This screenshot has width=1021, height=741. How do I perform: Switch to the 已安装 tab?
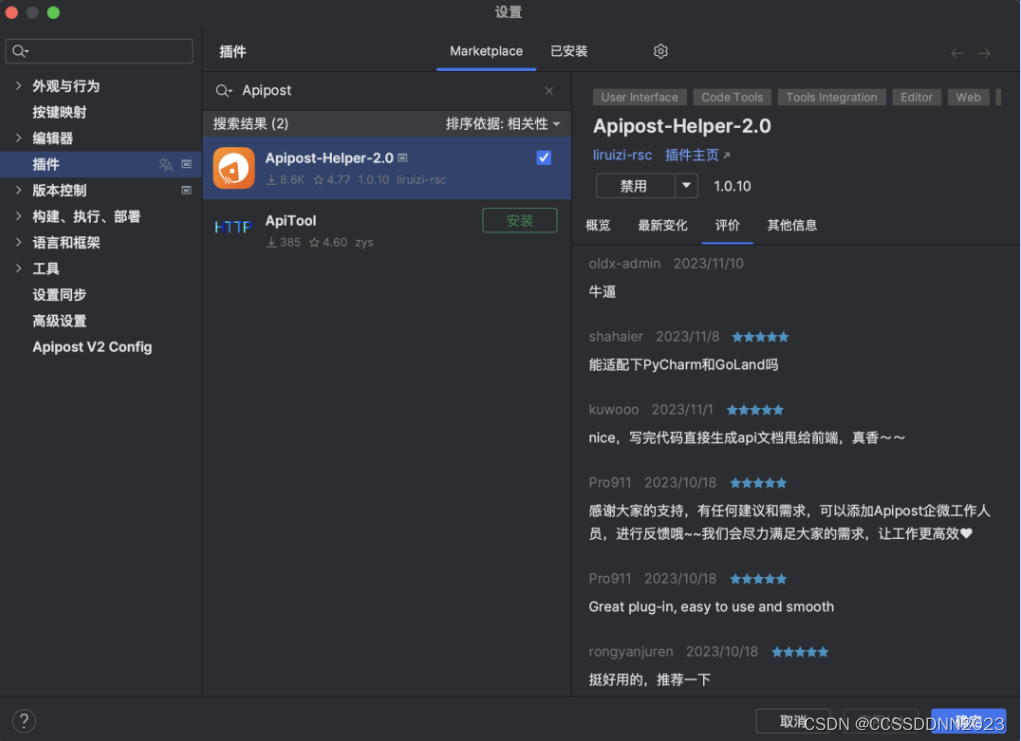568,51
